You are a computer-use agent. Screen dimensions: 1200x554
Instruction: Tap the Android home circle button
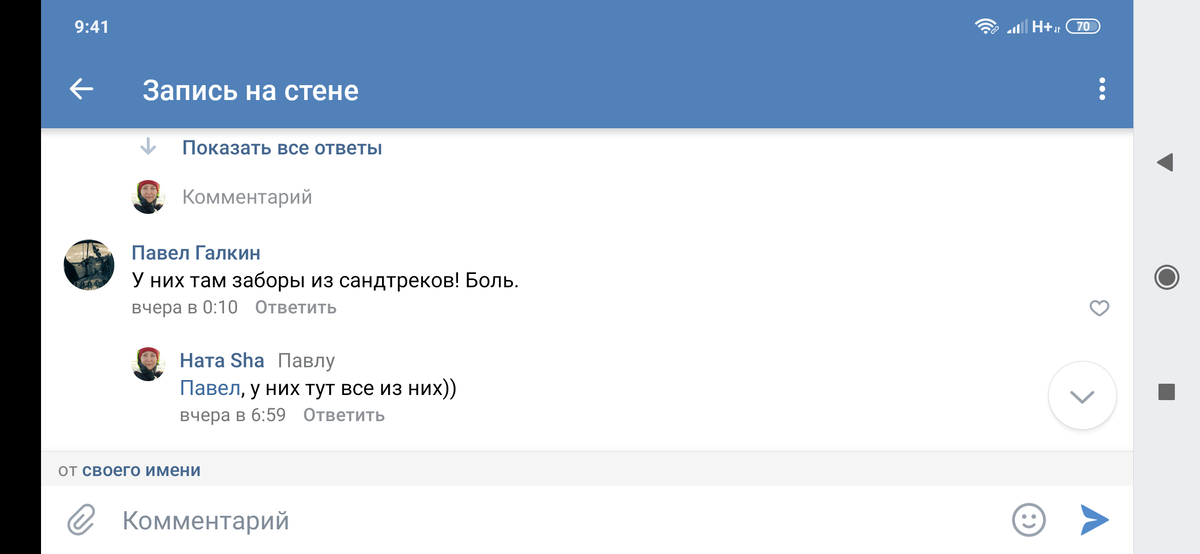(x=1166, y=277)
